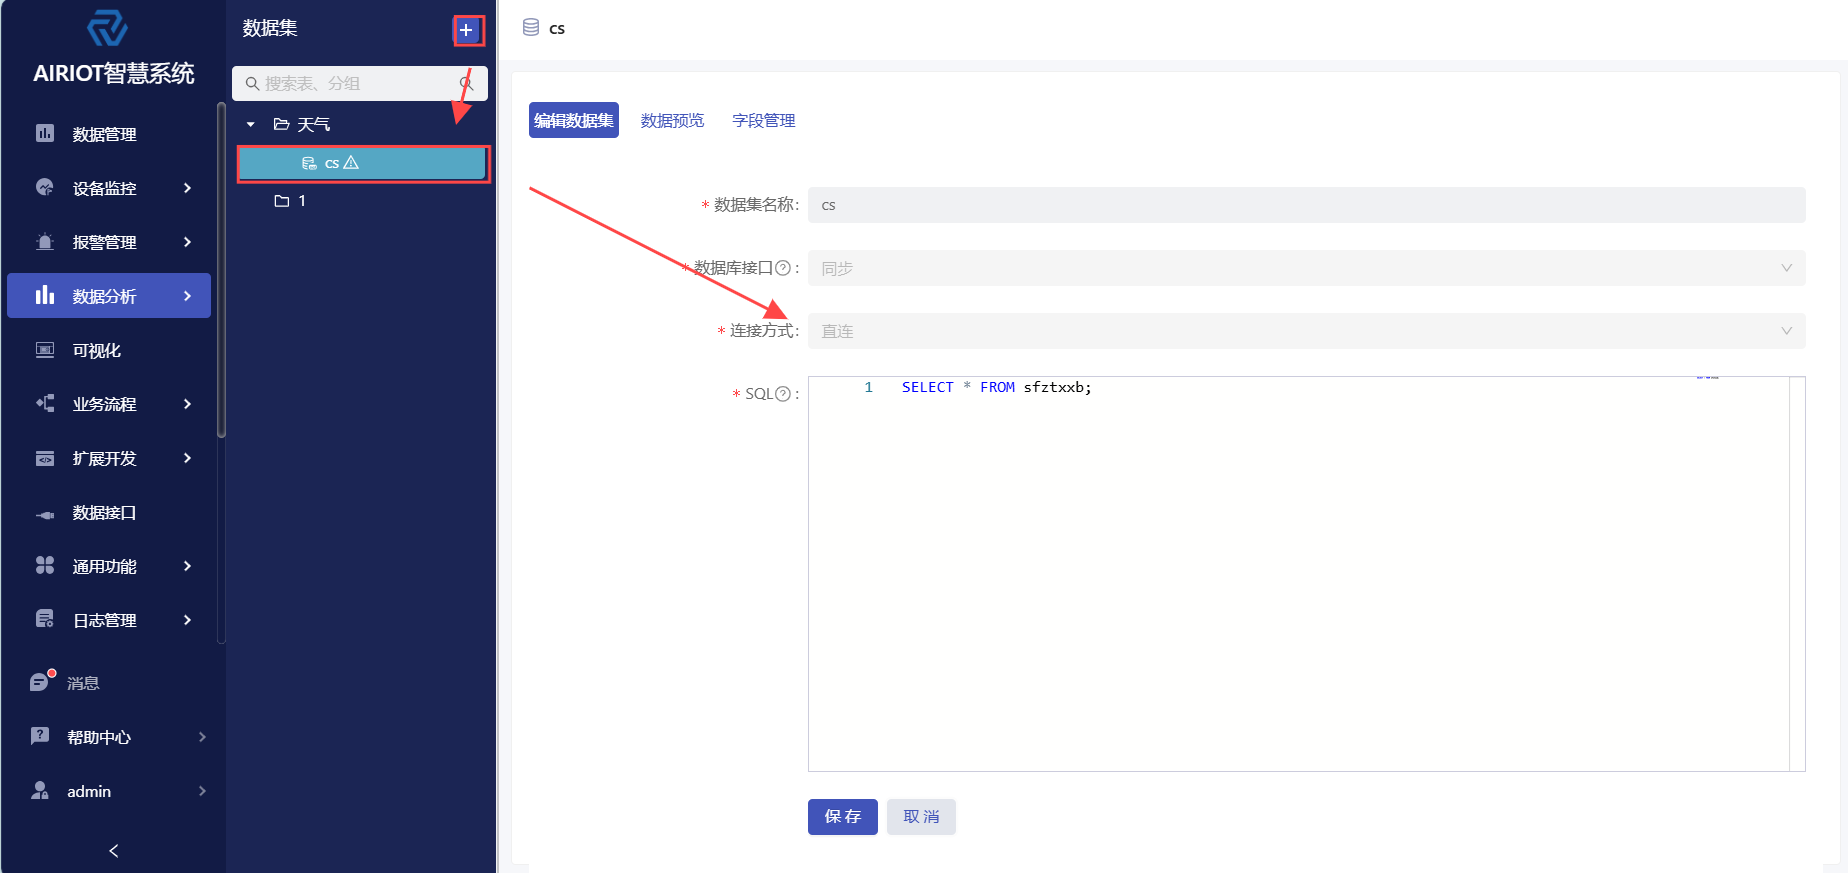Open the 数据库接口 dropdown
The image size is (1848, 873).
(x=1306, y=268)
